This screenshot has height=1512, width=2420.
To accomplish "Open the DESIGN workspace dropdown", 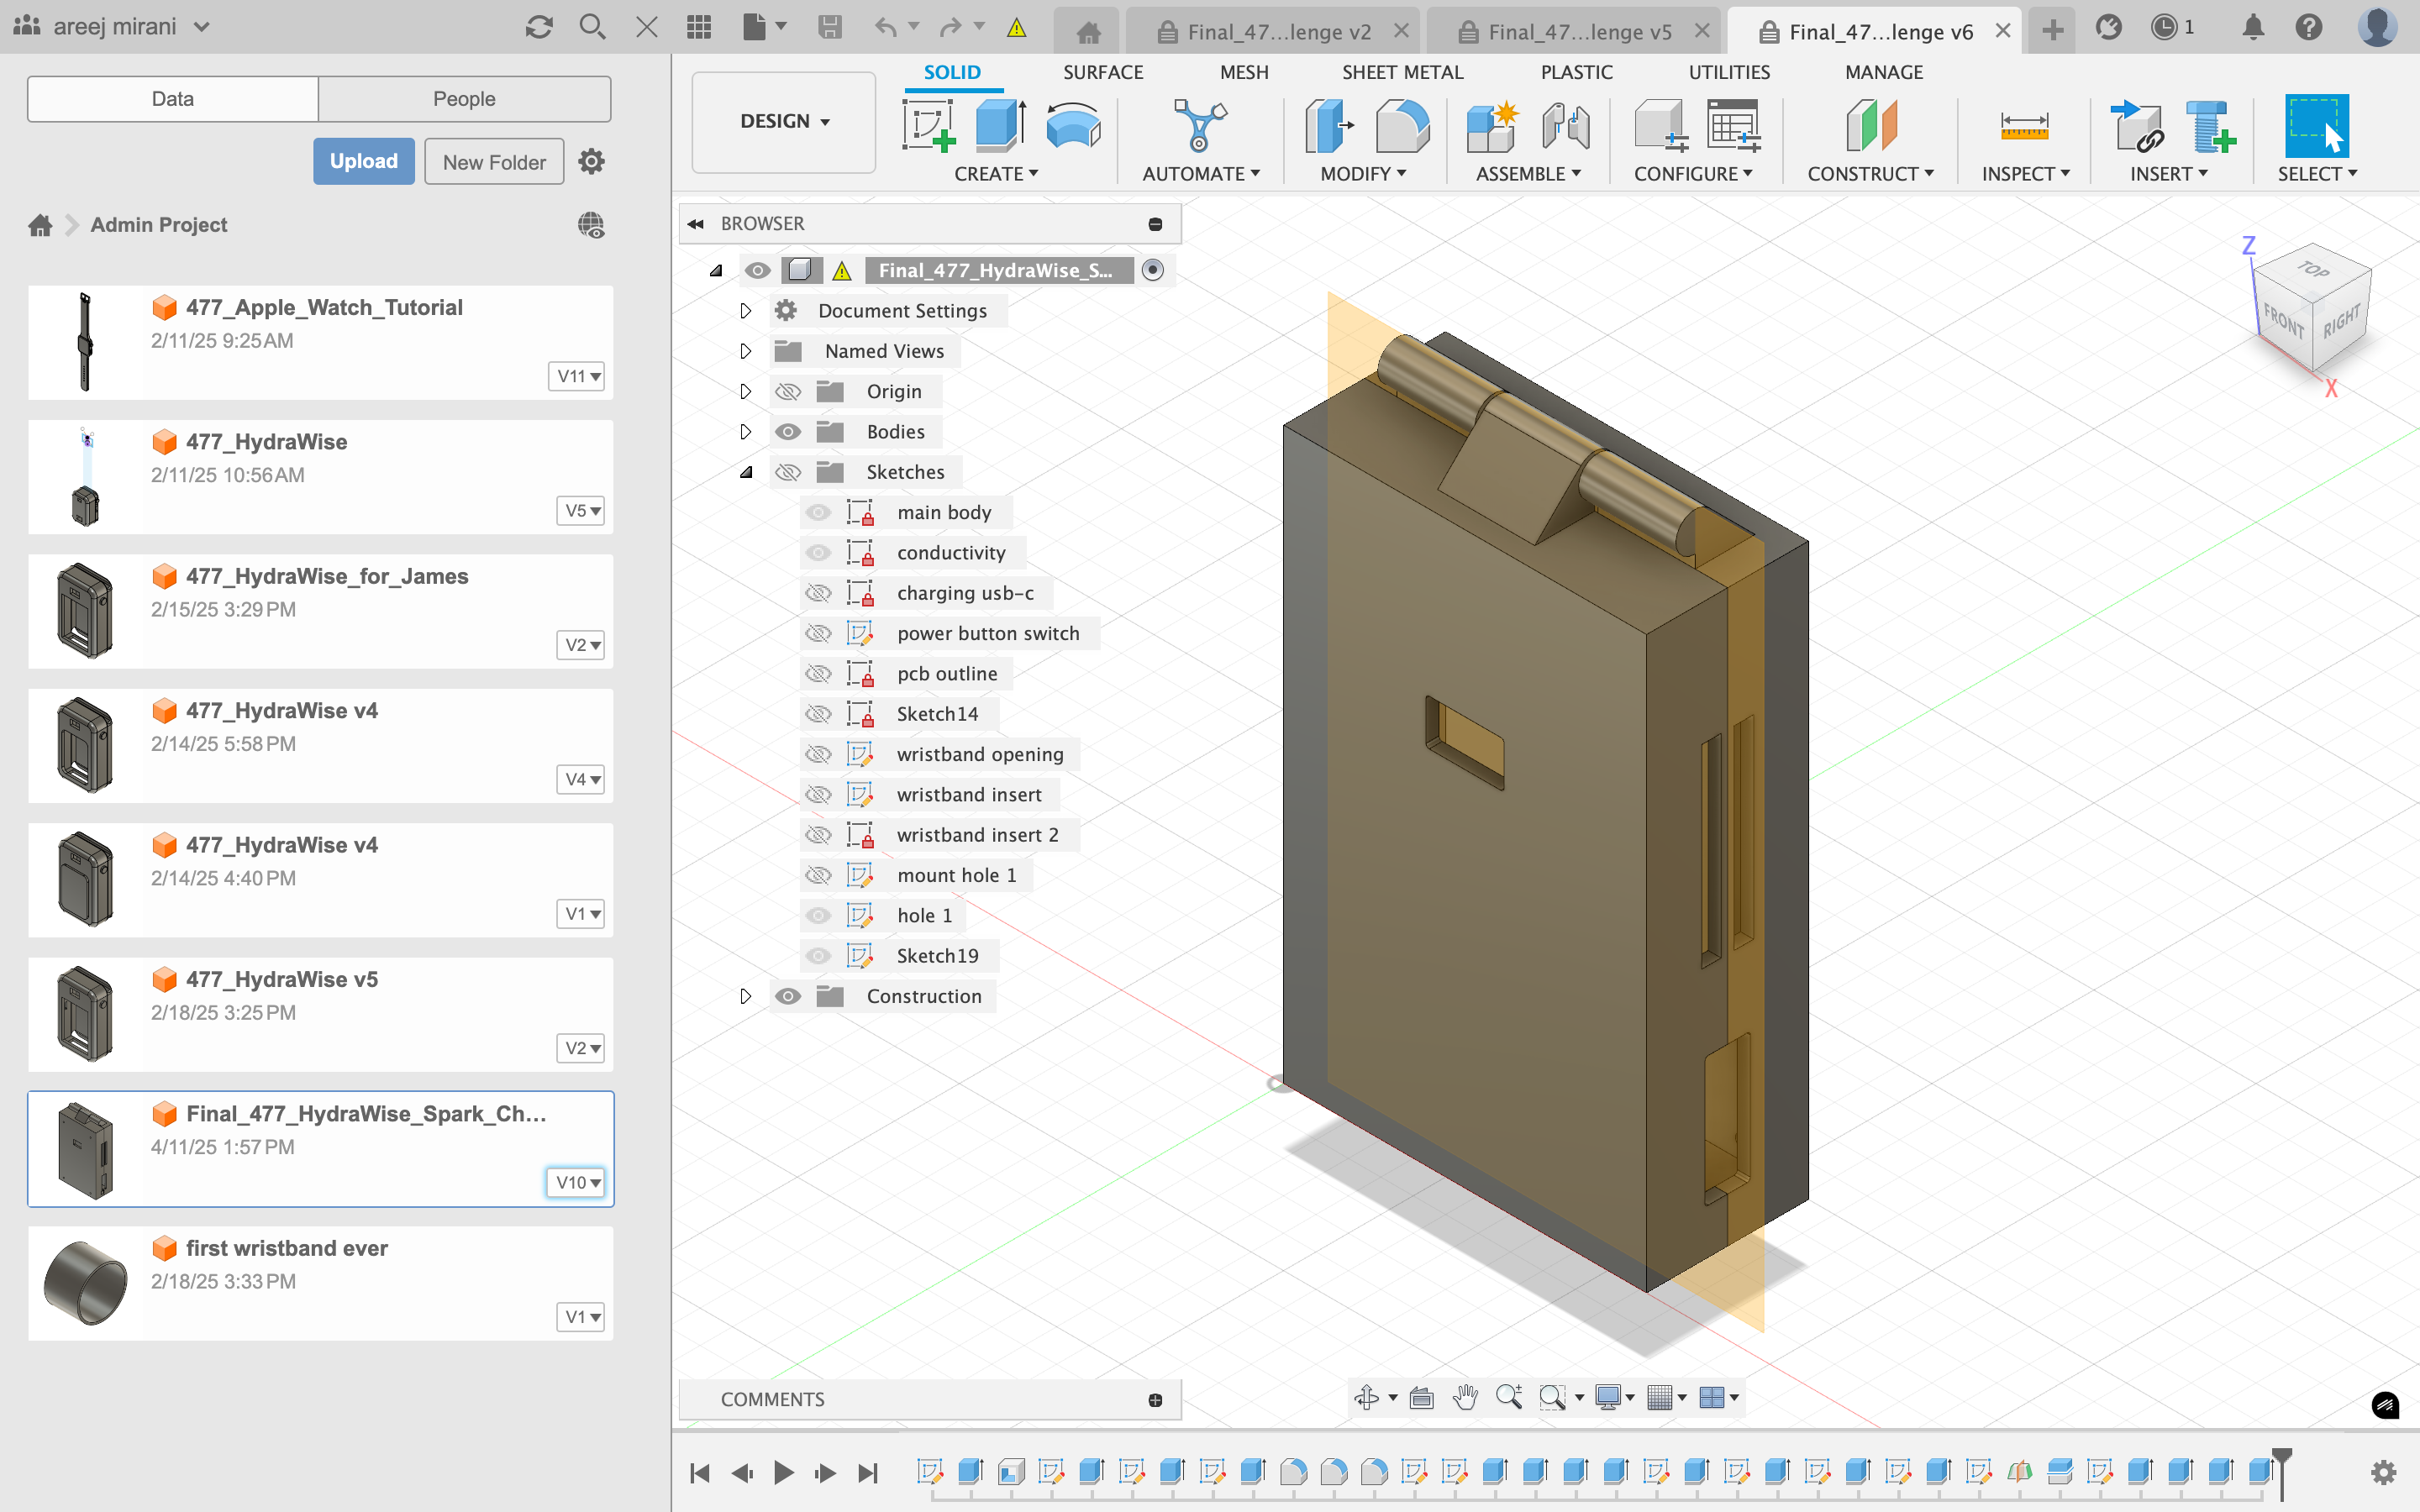I will [x=784, y=121].
